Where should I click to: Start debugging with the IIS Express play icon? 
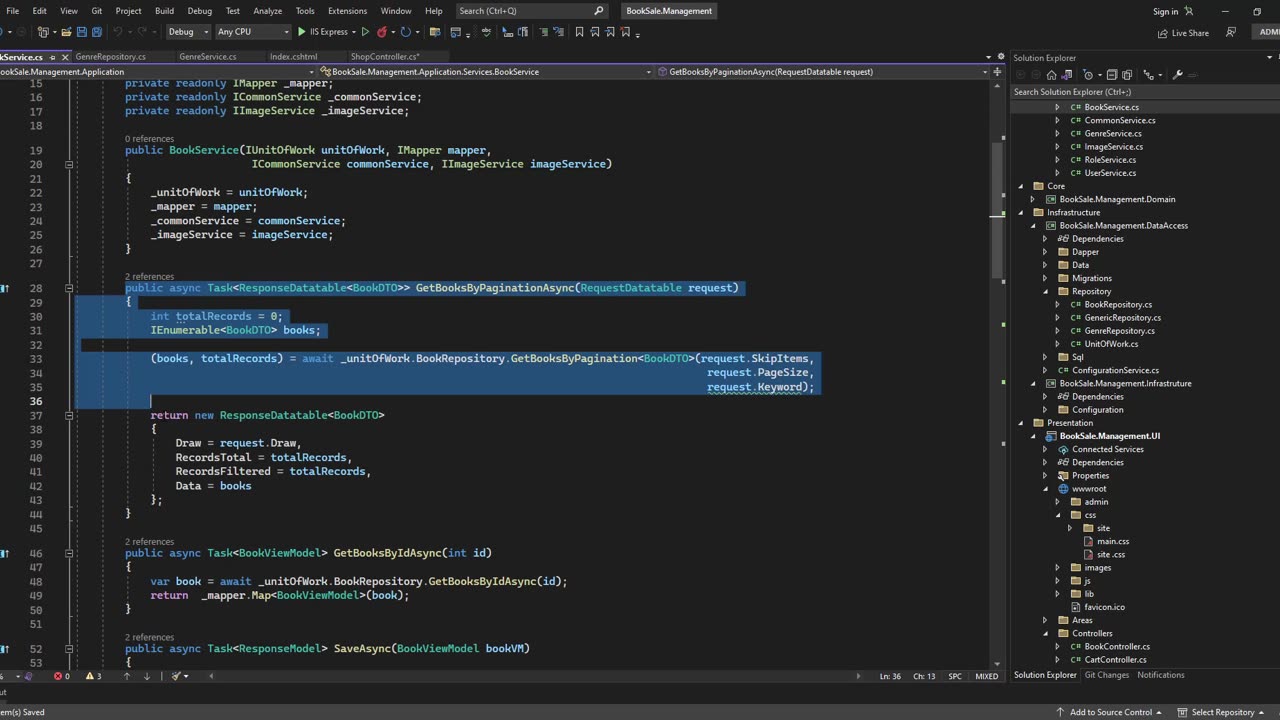point(301,32)
